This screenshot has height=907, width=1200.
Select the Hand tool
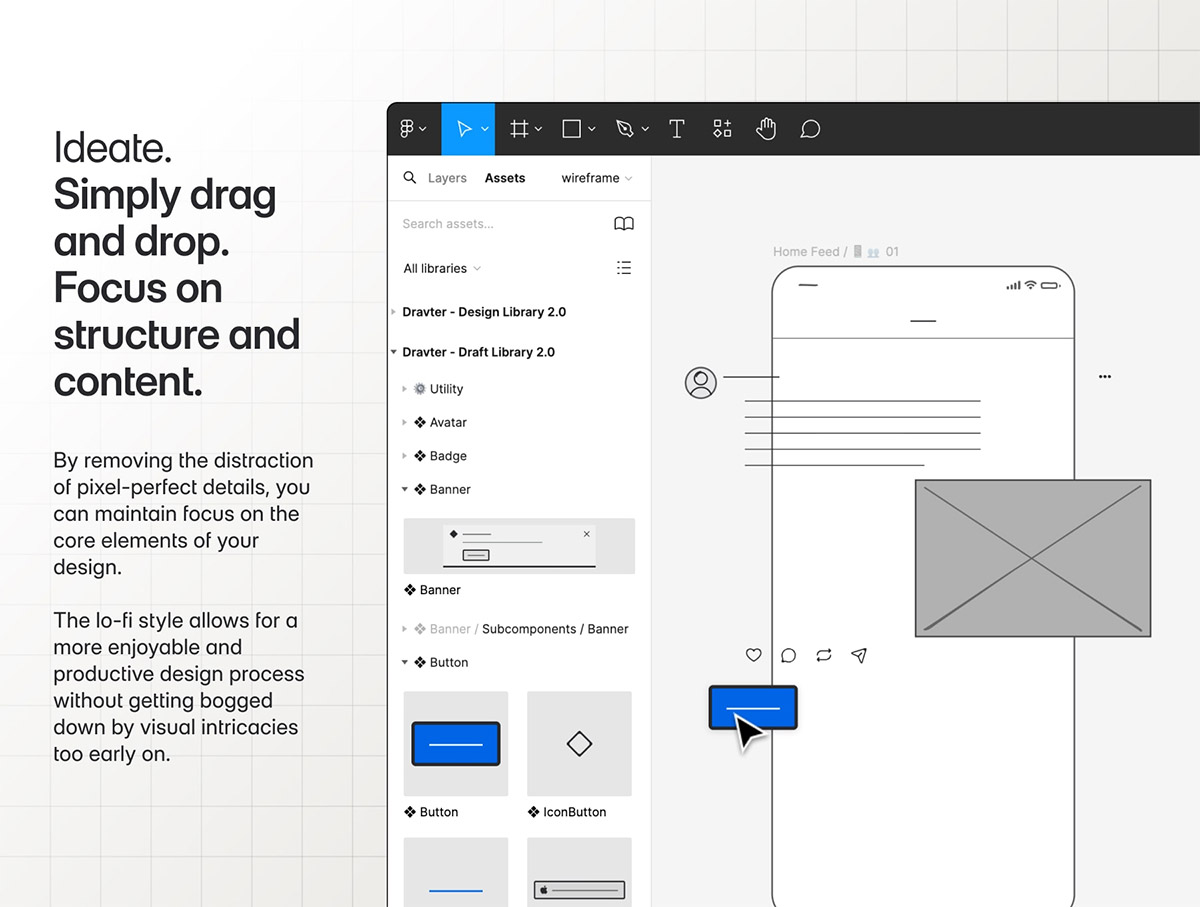(x=766, y=129)
